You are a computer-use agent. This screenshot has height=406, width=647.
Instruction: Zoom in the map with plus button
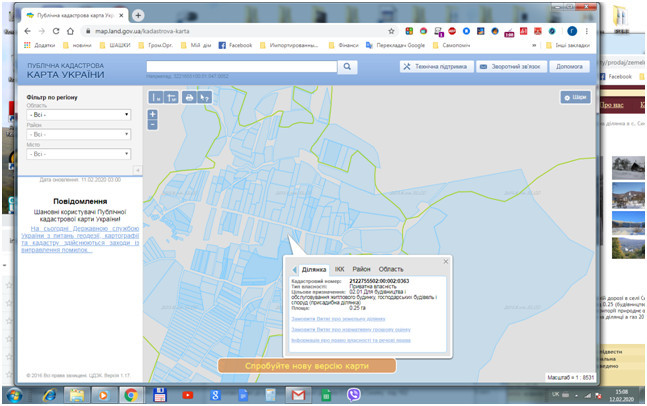coord(152,114)
